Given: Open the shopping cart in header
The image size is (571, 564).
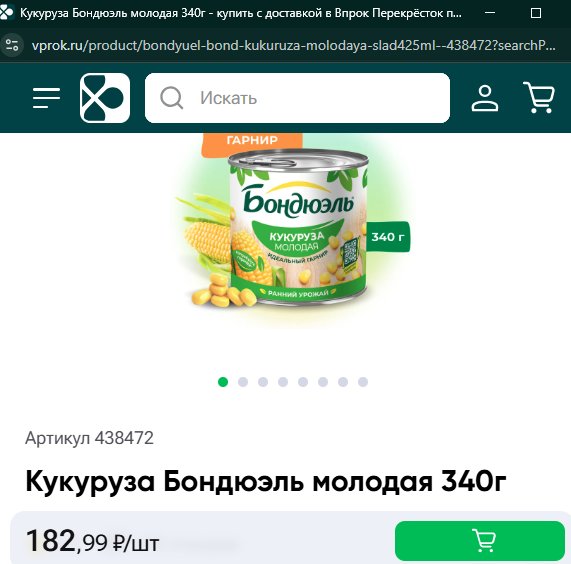Looking at the screenshot, I should [539, 98].
